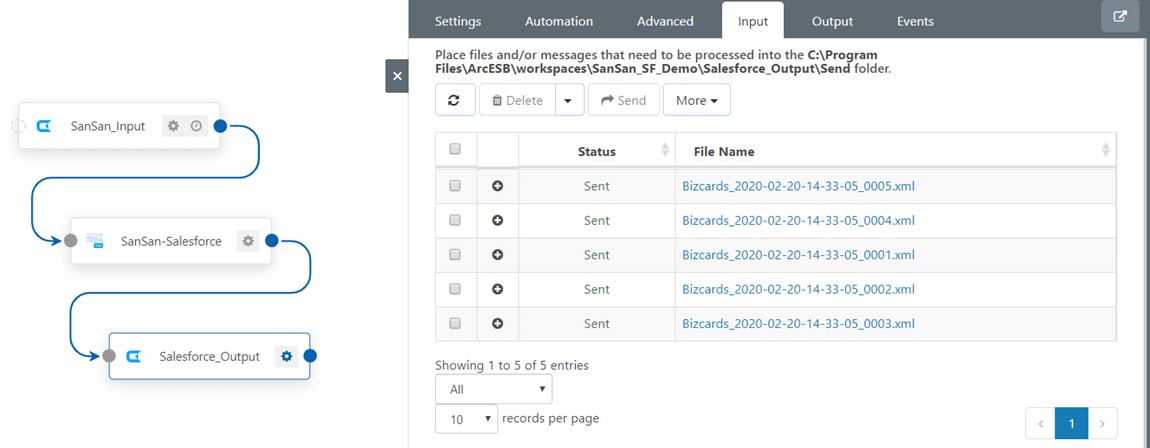Expand details for the Bizcards 0005 row
This screenshot has width=1150, height=448.
coord(498,186)
